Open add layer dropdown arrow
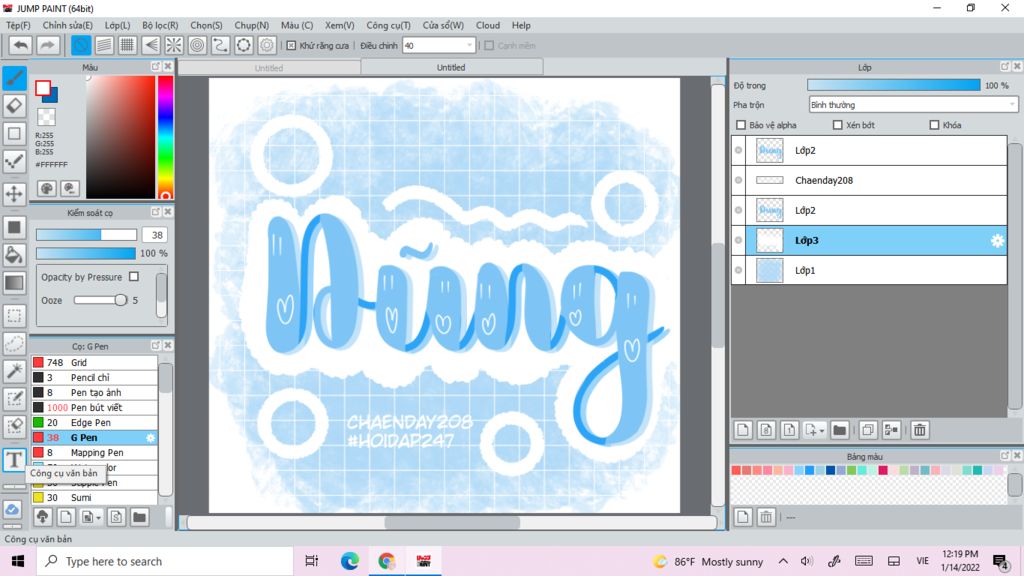Screen dimensions: 1024x576 (822, 430)
